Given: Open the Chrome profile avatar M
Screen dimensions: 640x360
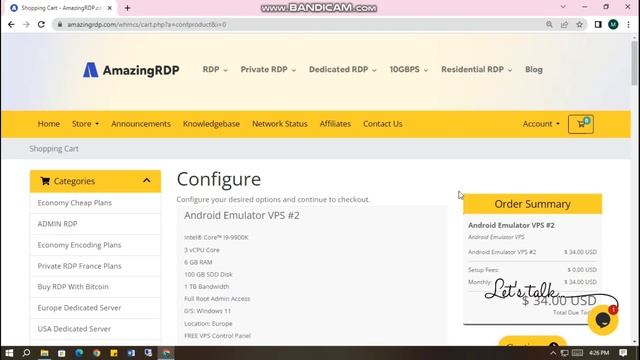Looking at the screenshot, I should (x=613, y=24).
